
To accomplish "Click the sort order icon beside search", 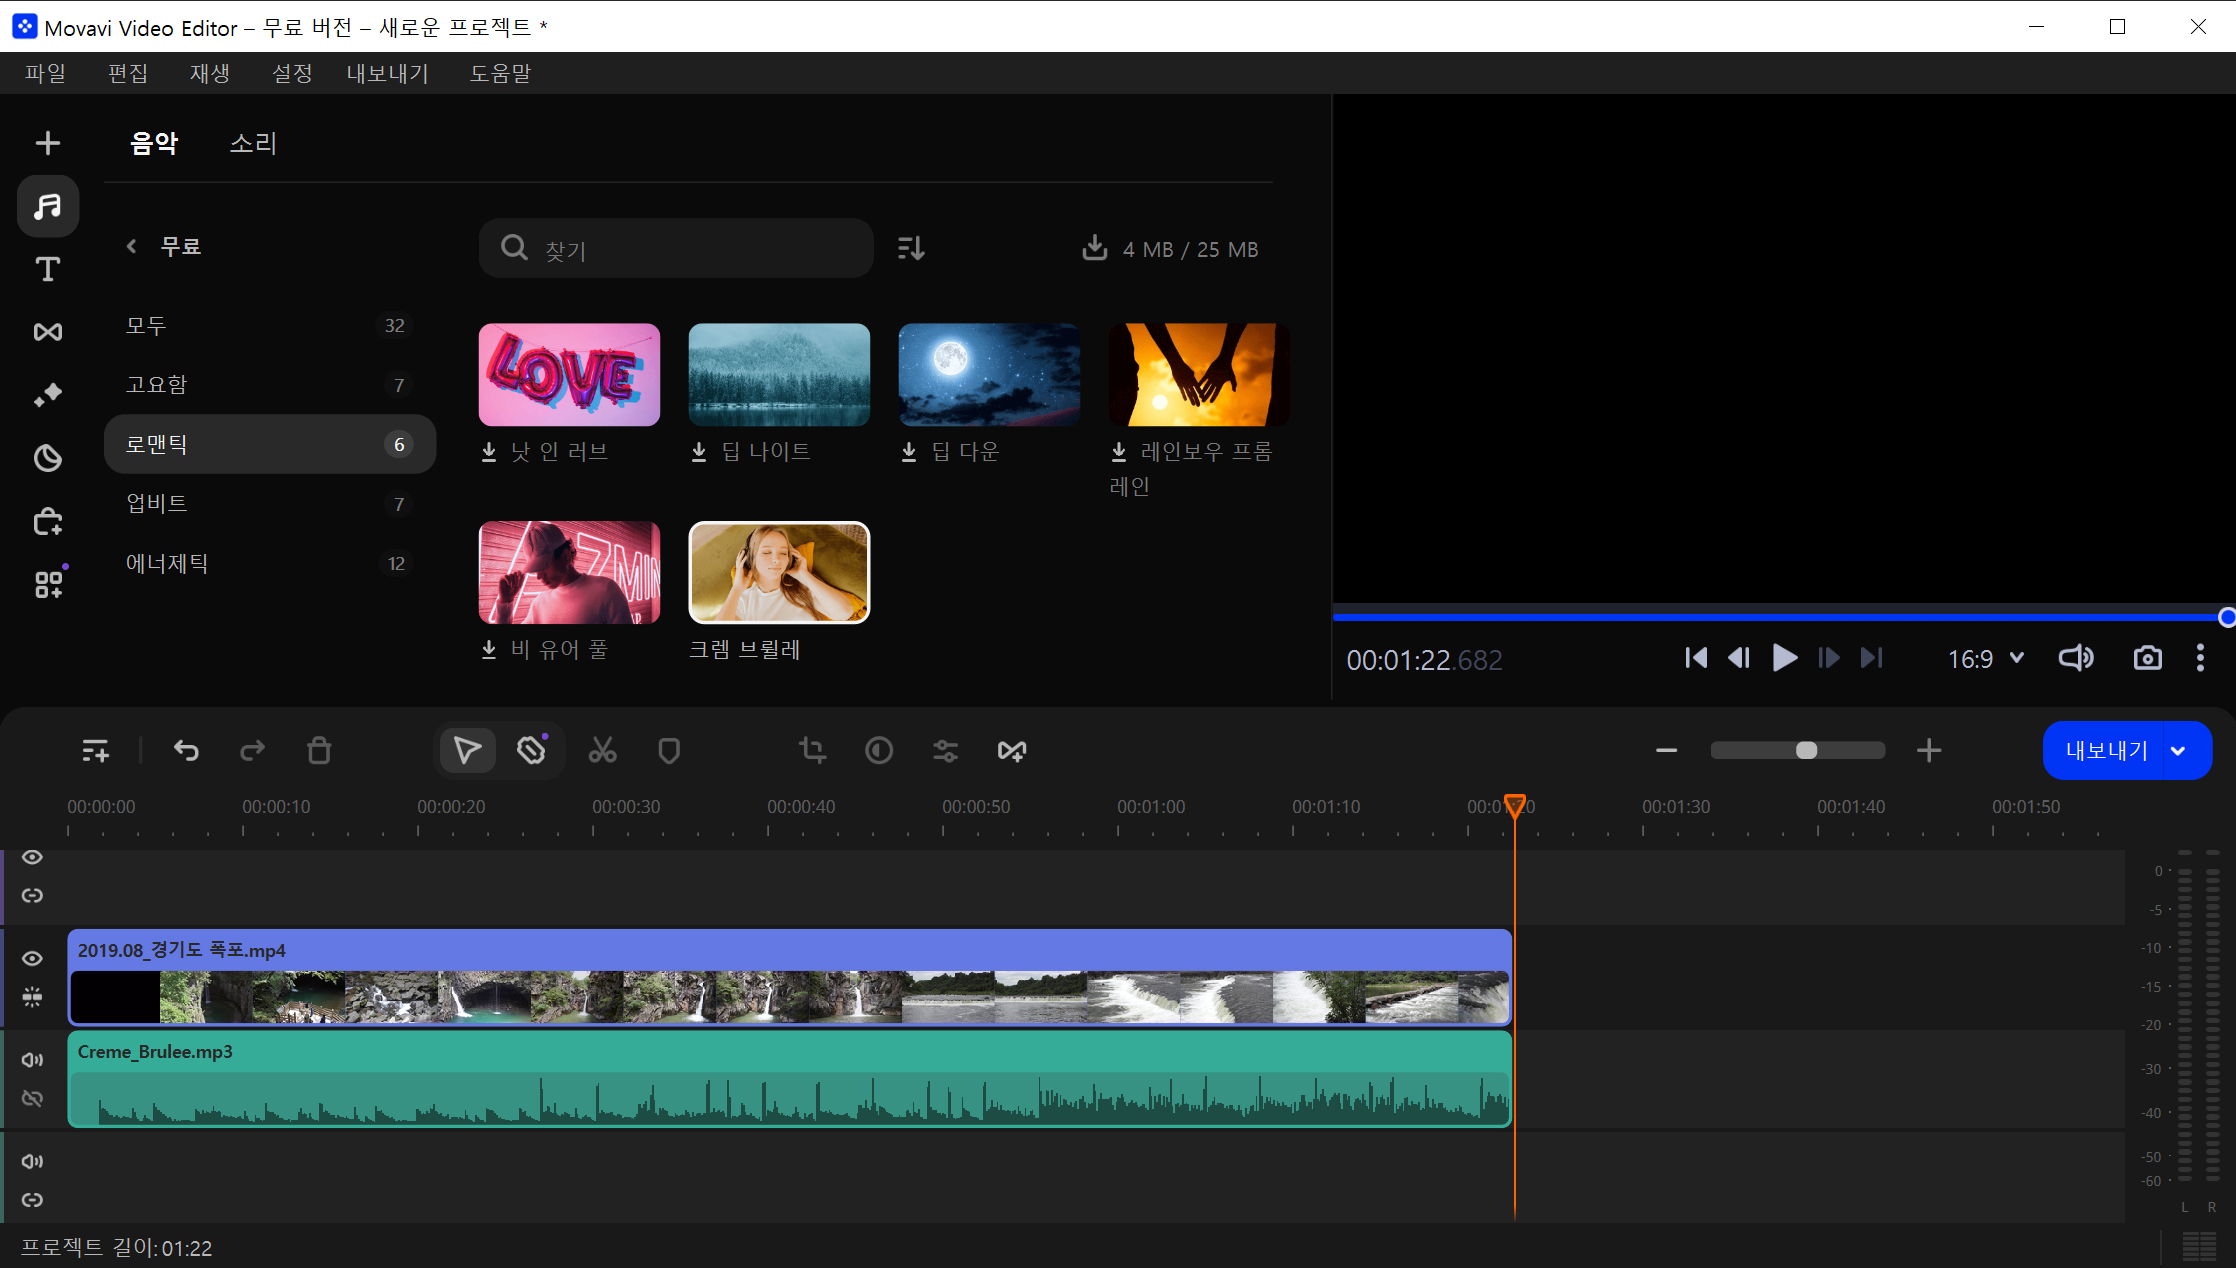I will click(910, 248).
